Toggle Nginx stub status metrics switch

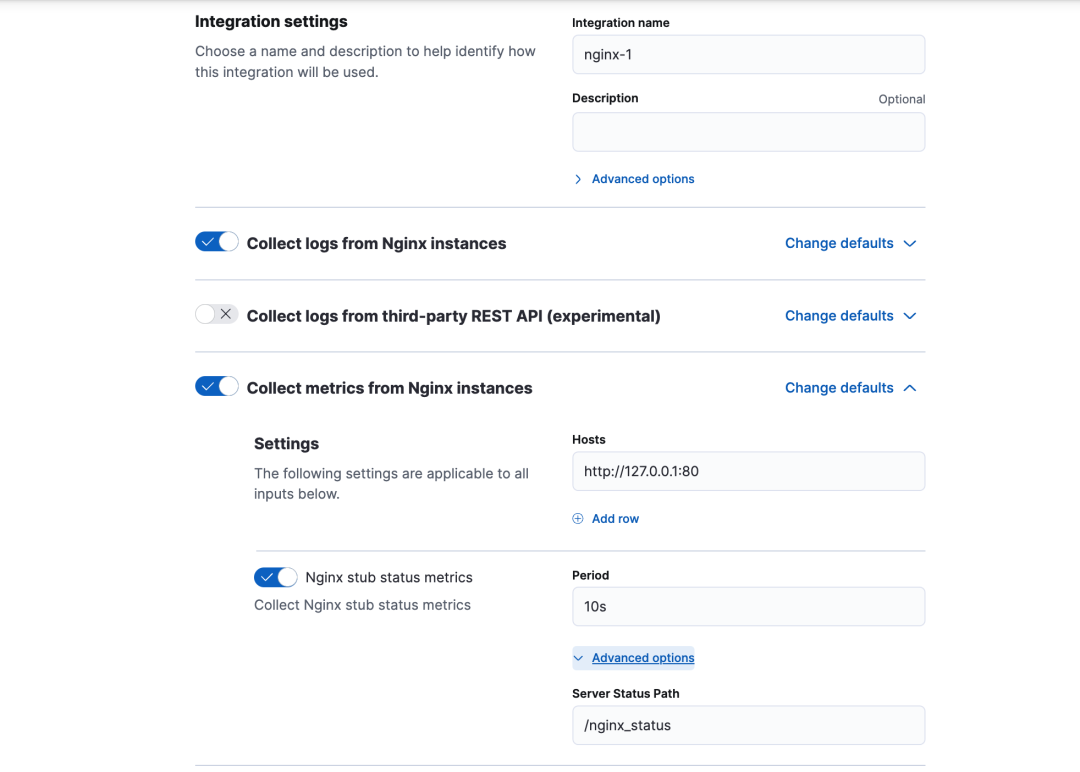click(x=276, y=577)
